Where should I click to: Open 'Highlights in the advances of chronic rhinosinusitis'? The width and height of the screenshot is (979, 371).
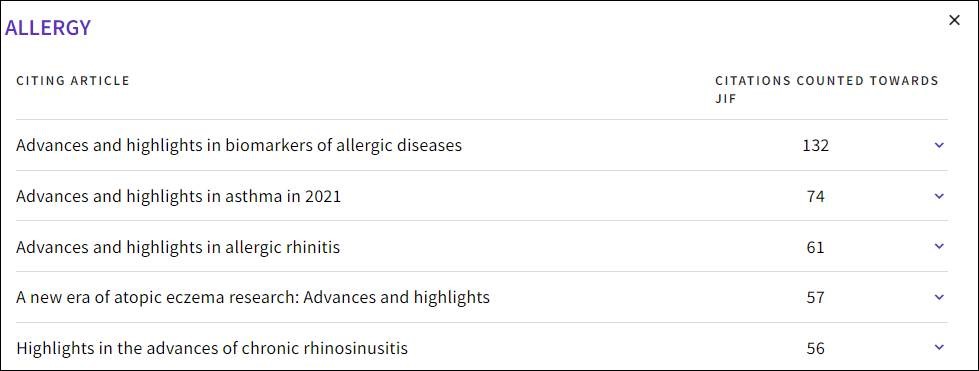pos(212,348)
